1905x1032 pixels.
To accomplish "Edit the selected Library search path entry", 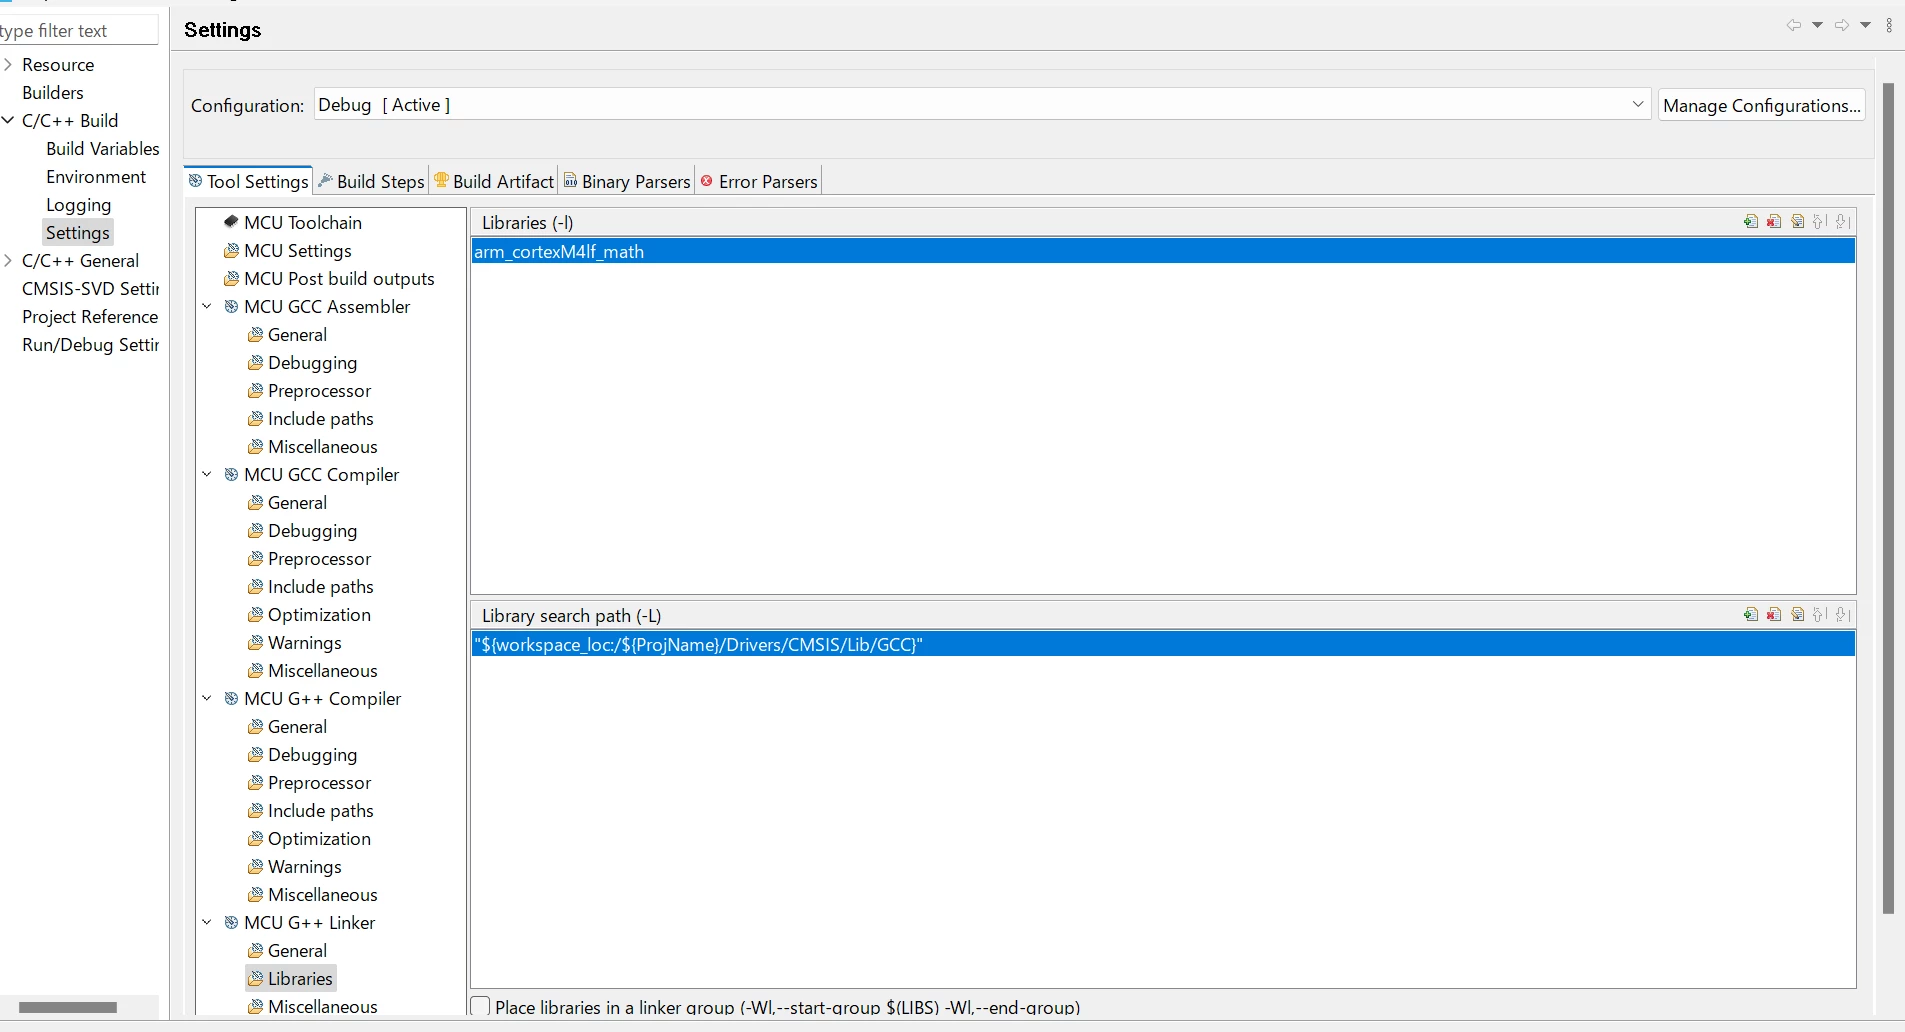I will tap(1798, 615).
